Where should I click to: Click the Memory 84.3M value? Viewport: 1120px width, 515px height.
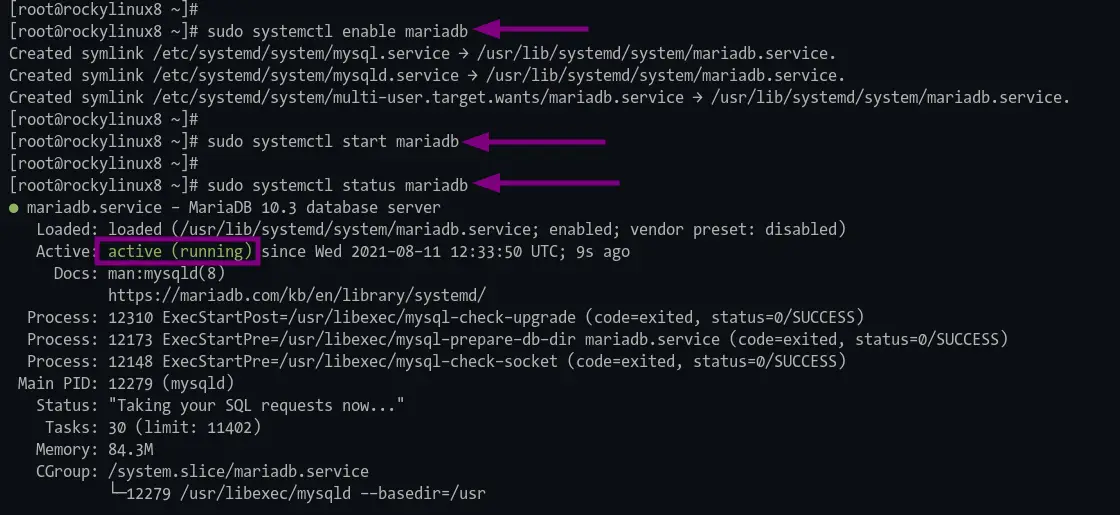[130, 450]
